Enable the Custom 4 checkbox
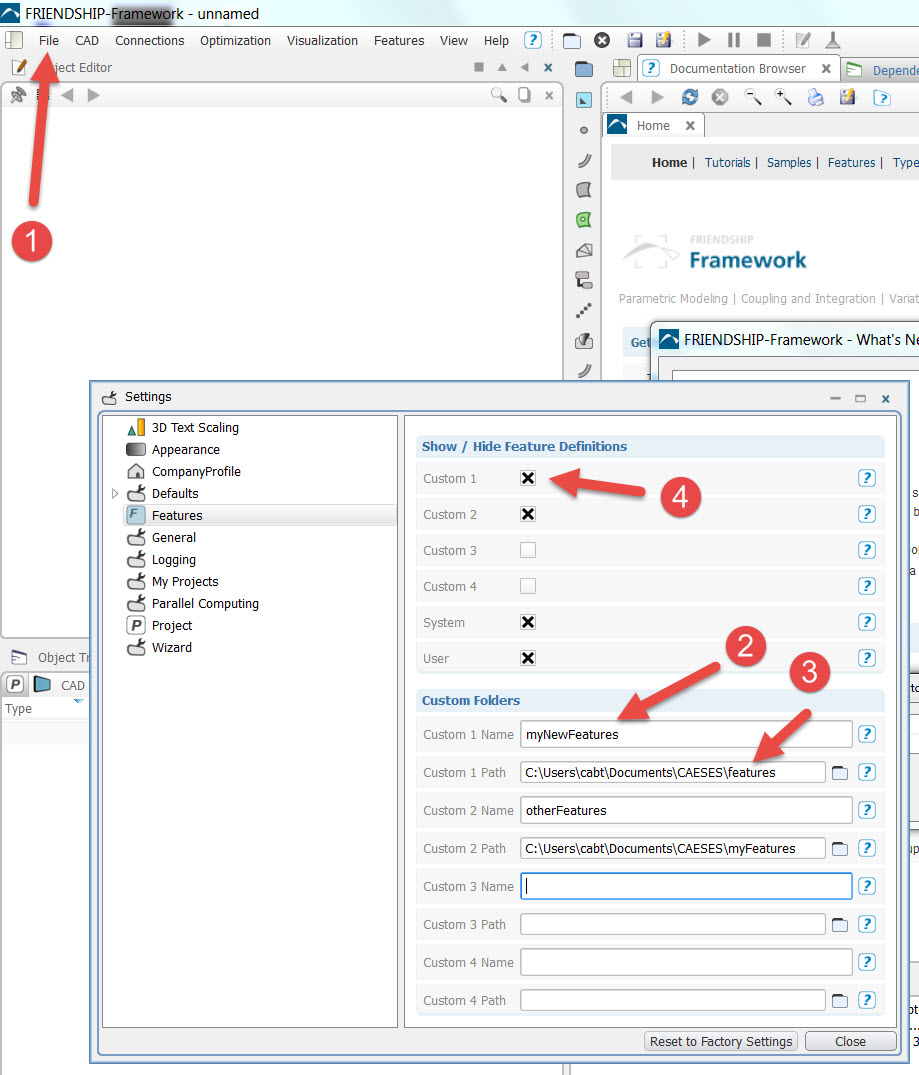Screen dimensions: 919x1075 [527, 586]
